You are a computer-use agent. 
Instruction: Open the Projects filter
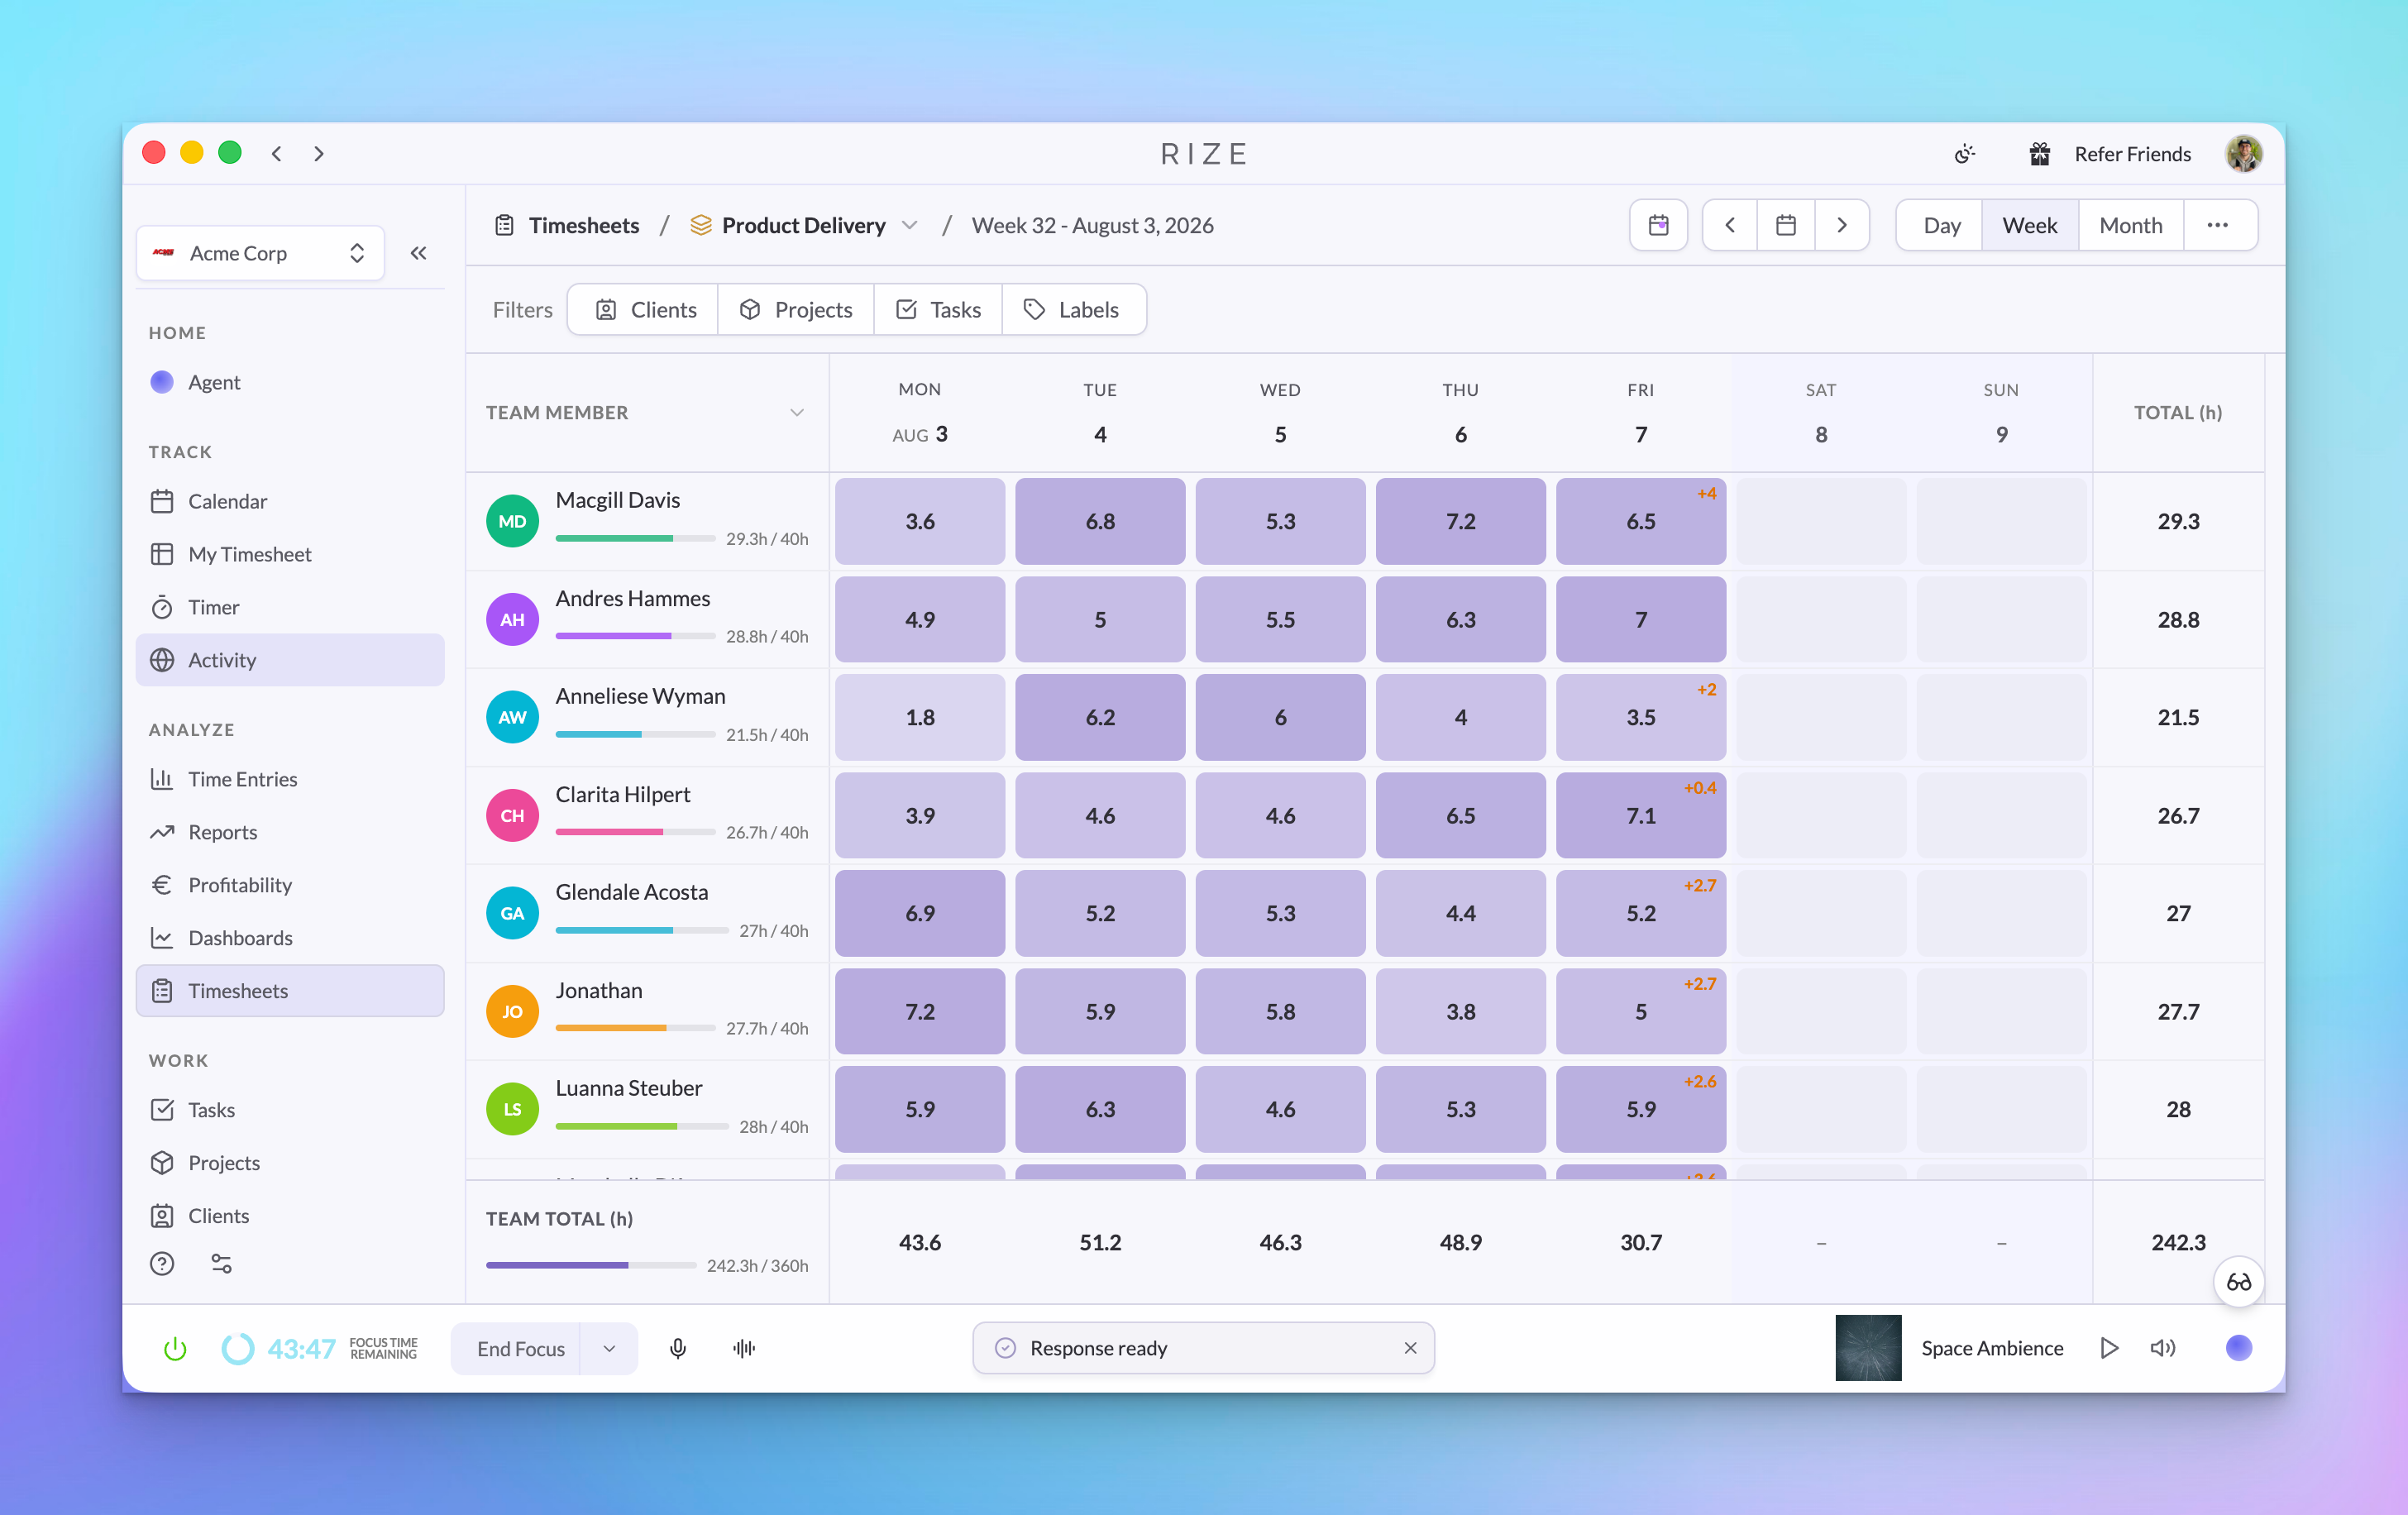coord(796,310)
